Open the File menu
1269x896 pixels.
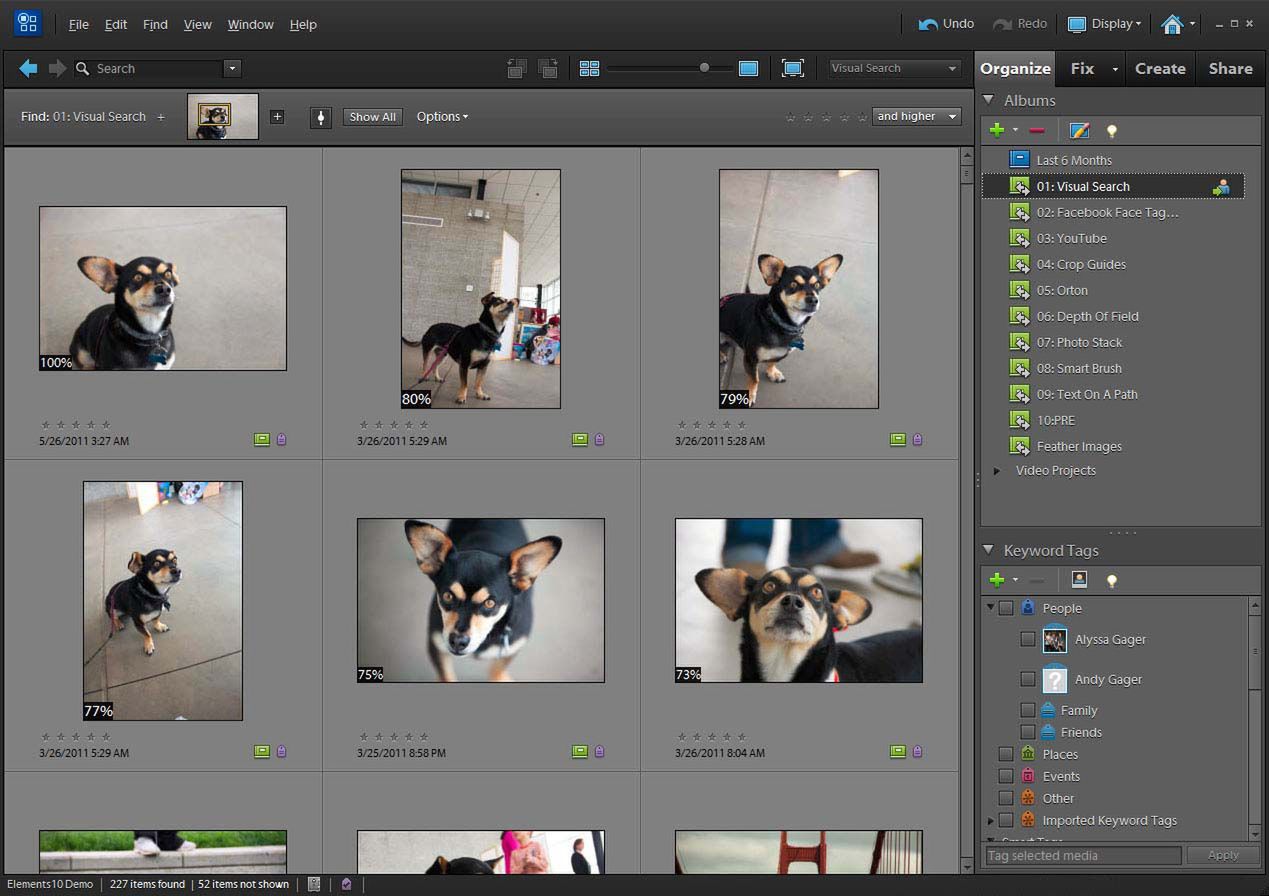coord(79,24)
